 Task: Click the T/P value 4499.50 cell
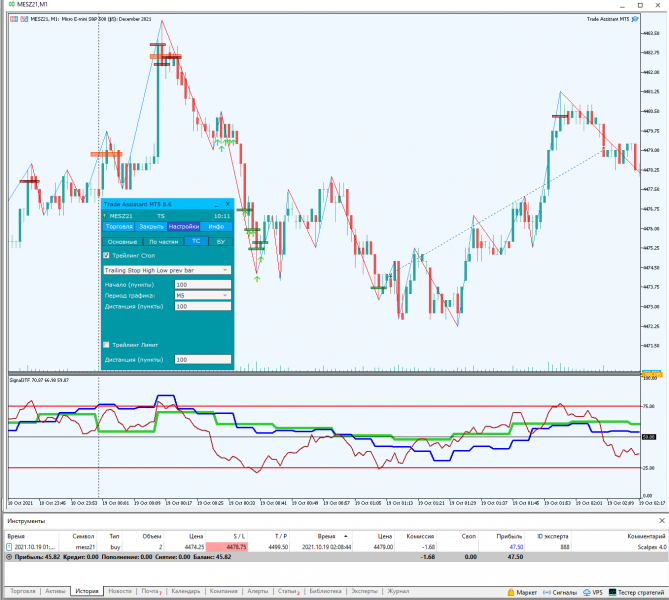point(278,547)
